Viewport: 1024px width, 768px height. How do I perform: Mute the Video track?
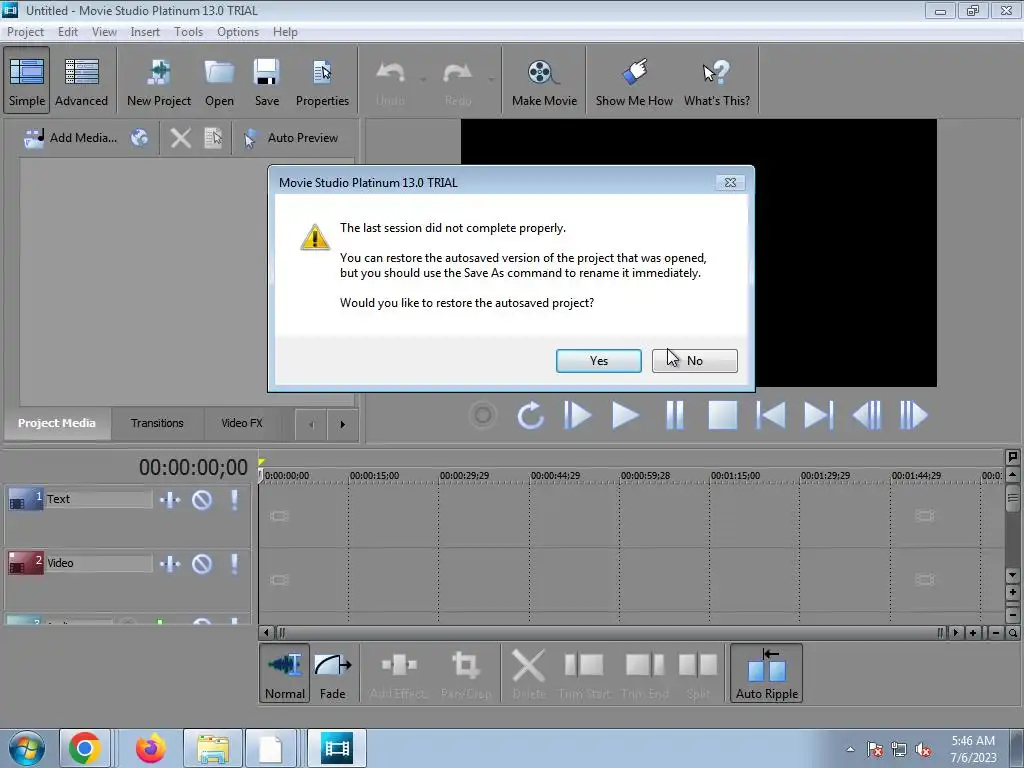[x=202, y=564]
